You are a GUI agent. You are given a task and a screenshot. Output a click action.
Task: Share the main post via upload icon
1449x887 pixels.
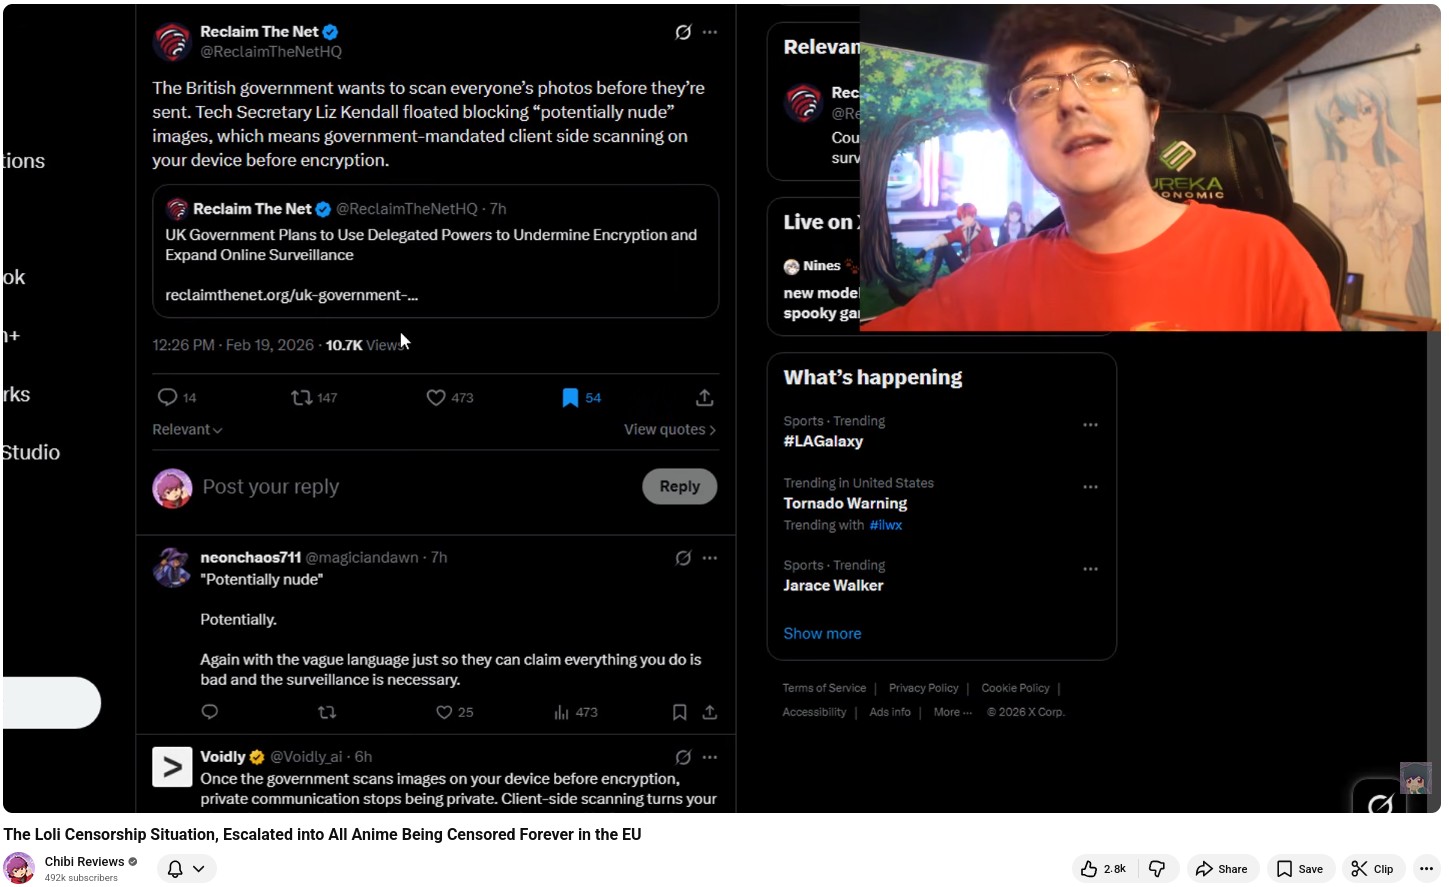pyautogui.click(x=704, y=398)
